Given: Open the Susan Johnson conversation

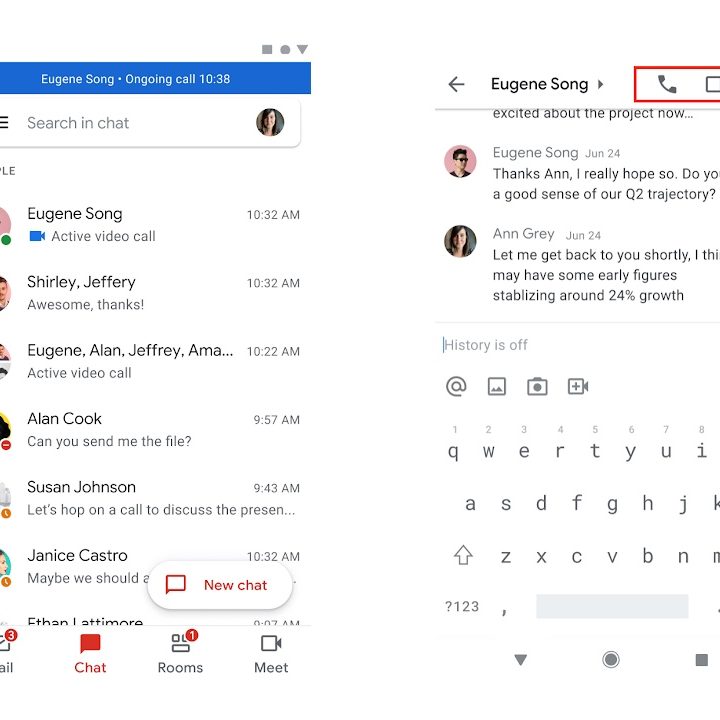Looking at the screenshot, I should 155,498.
